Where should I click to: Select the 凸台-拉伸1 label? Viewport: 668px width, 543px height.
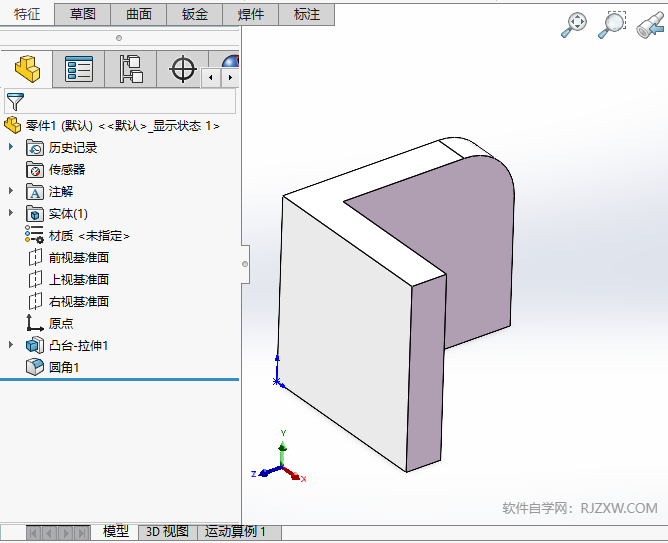[78, 345]
